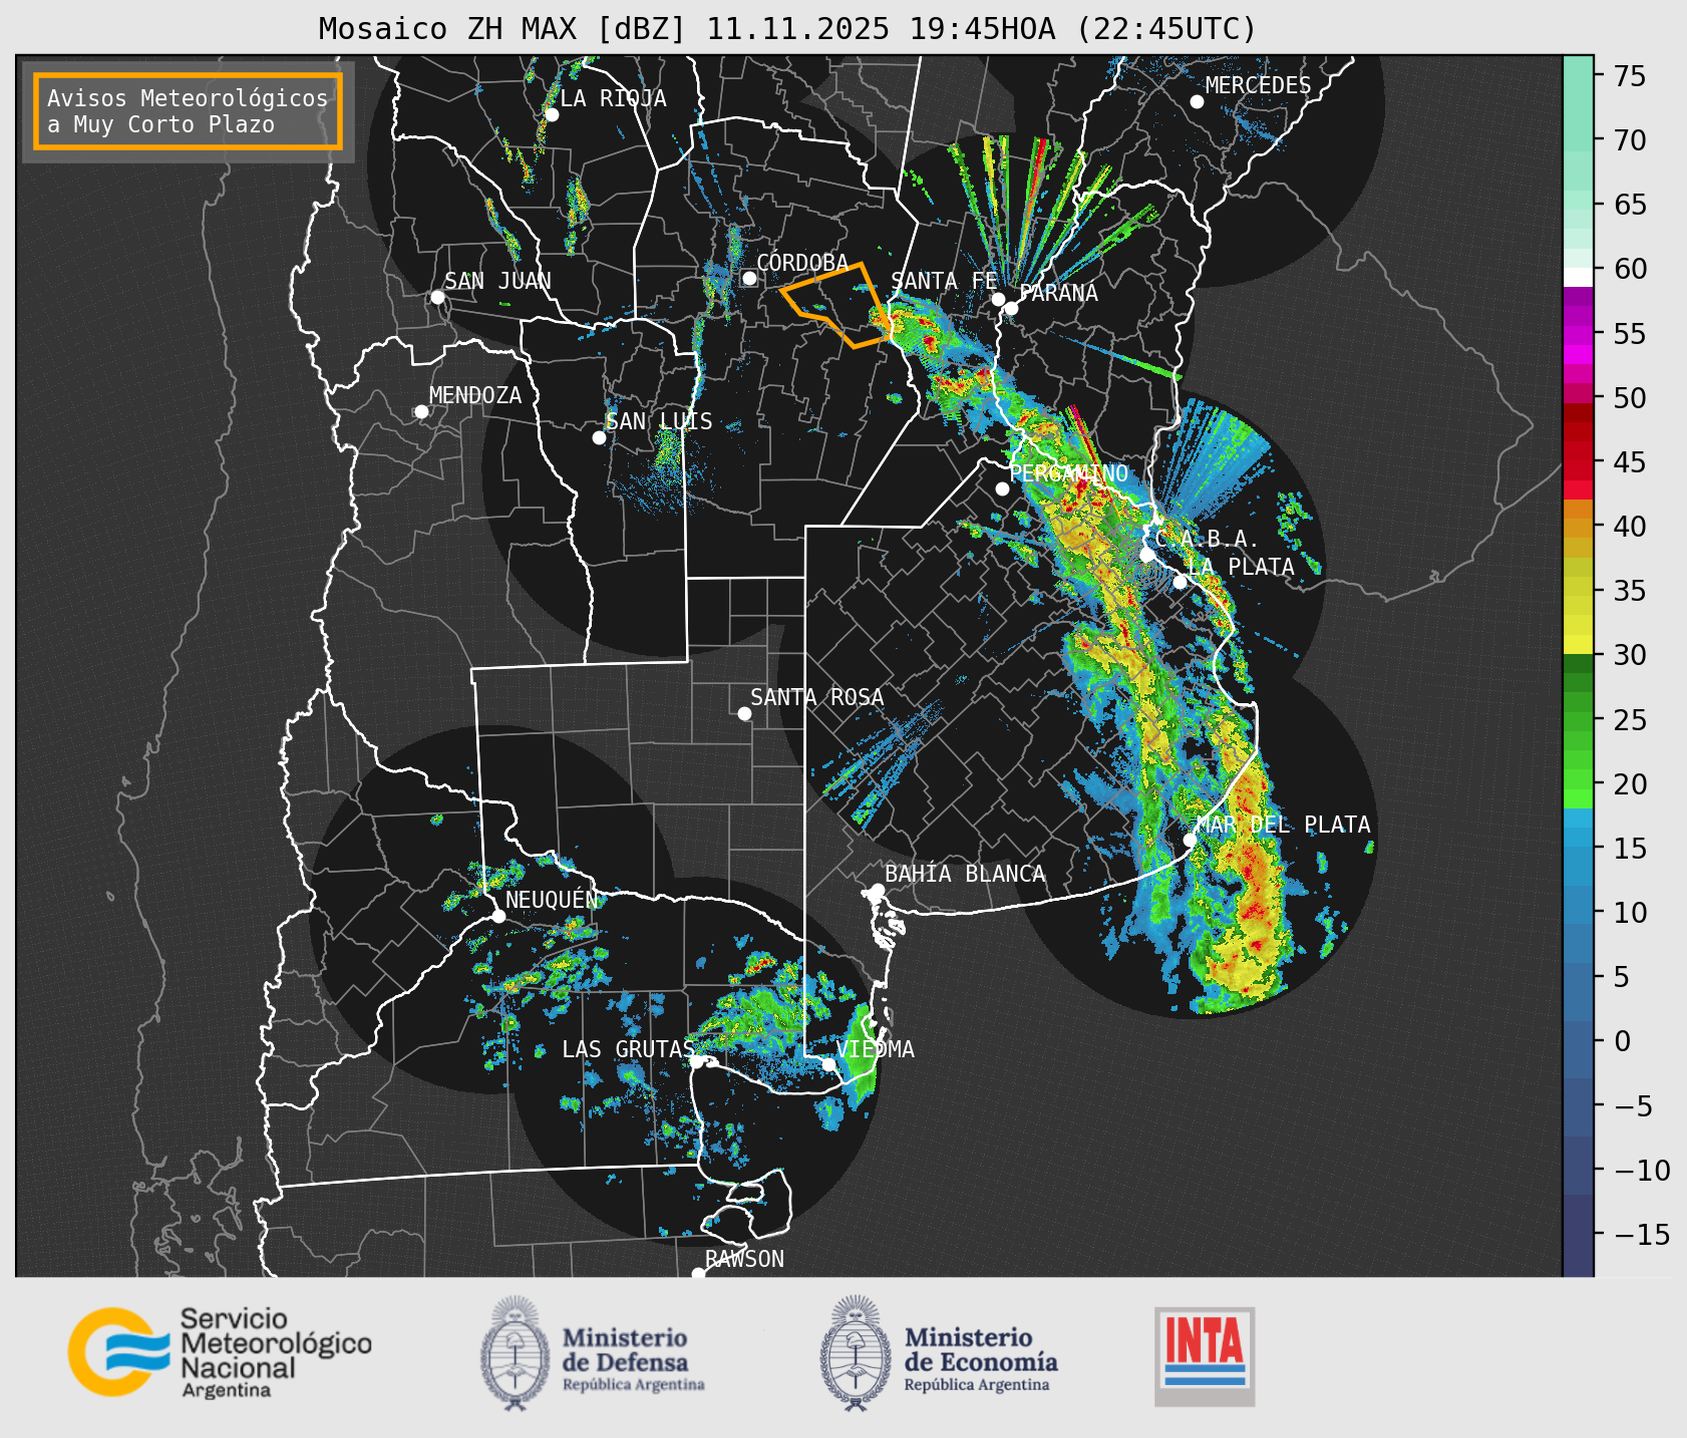This screenshot has height=1438, width=1687.
Task: Click the San Juan city marker dot
Action: point(437,297)
